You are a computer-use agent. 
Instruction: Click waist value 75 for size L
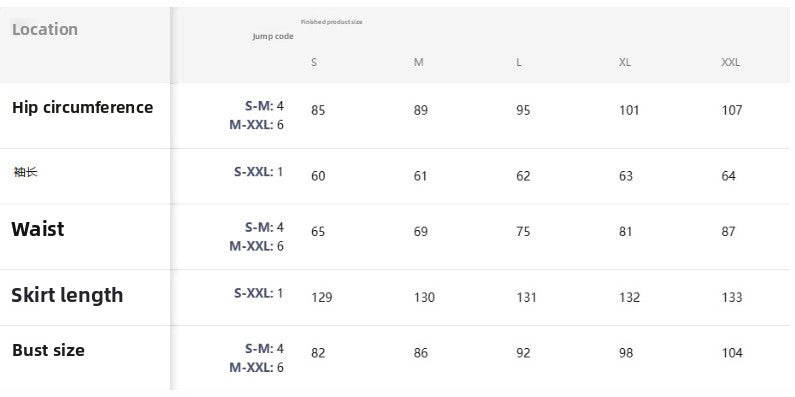point(523,232)
